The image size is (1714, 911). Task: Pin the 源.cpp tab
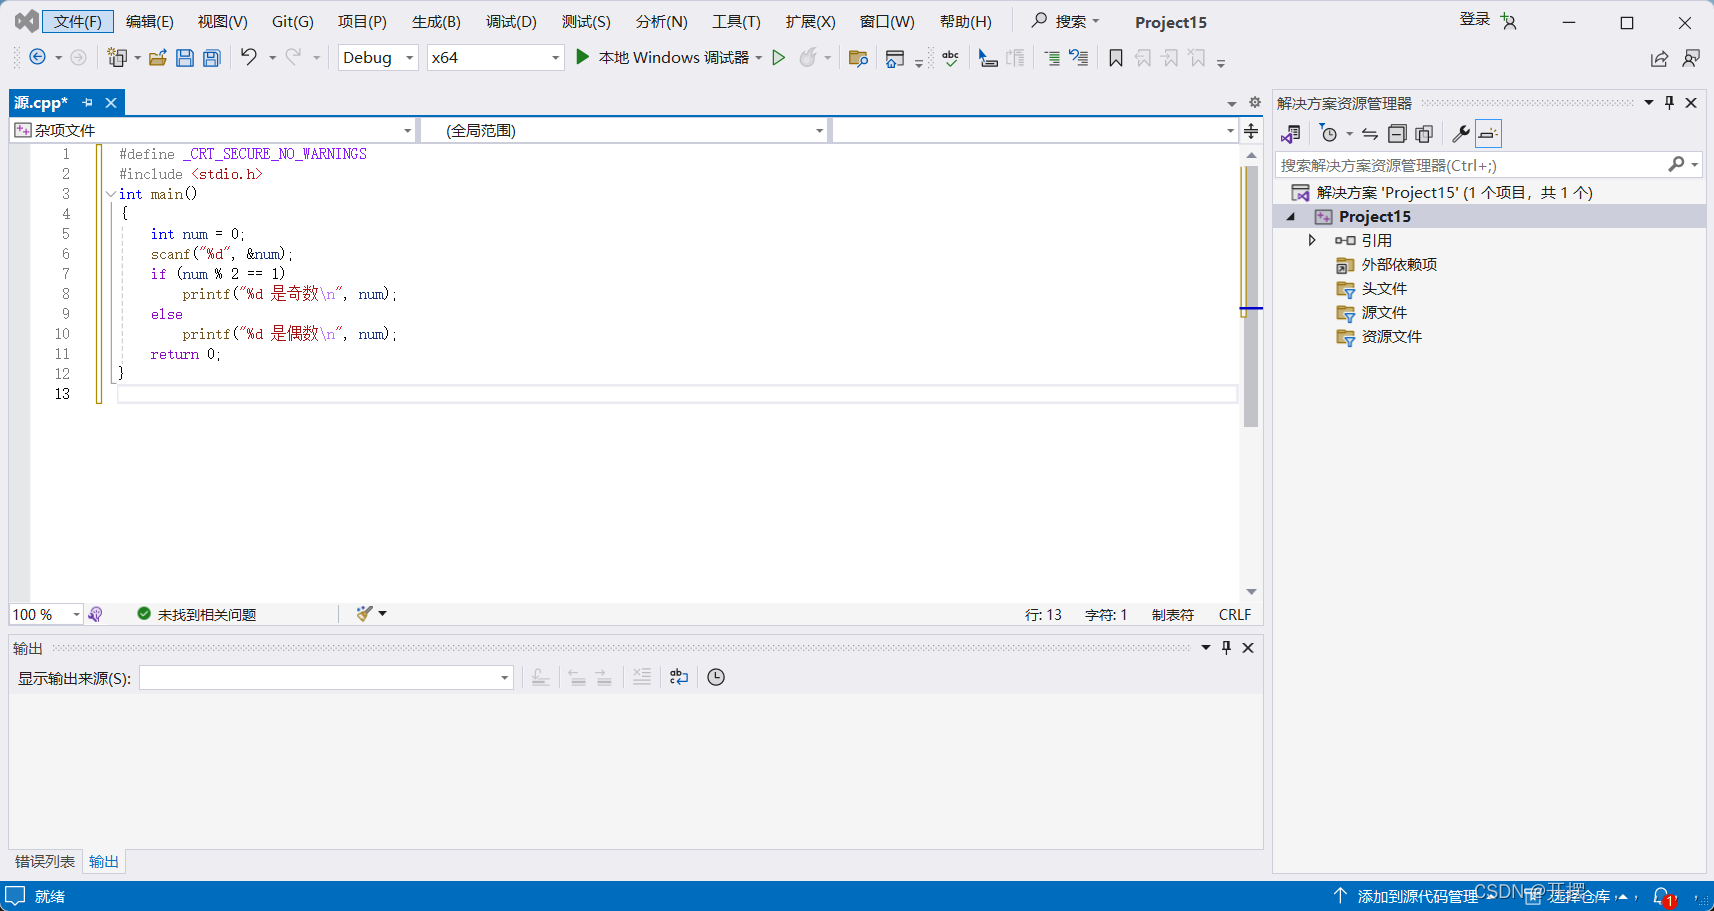click(88, 102)
